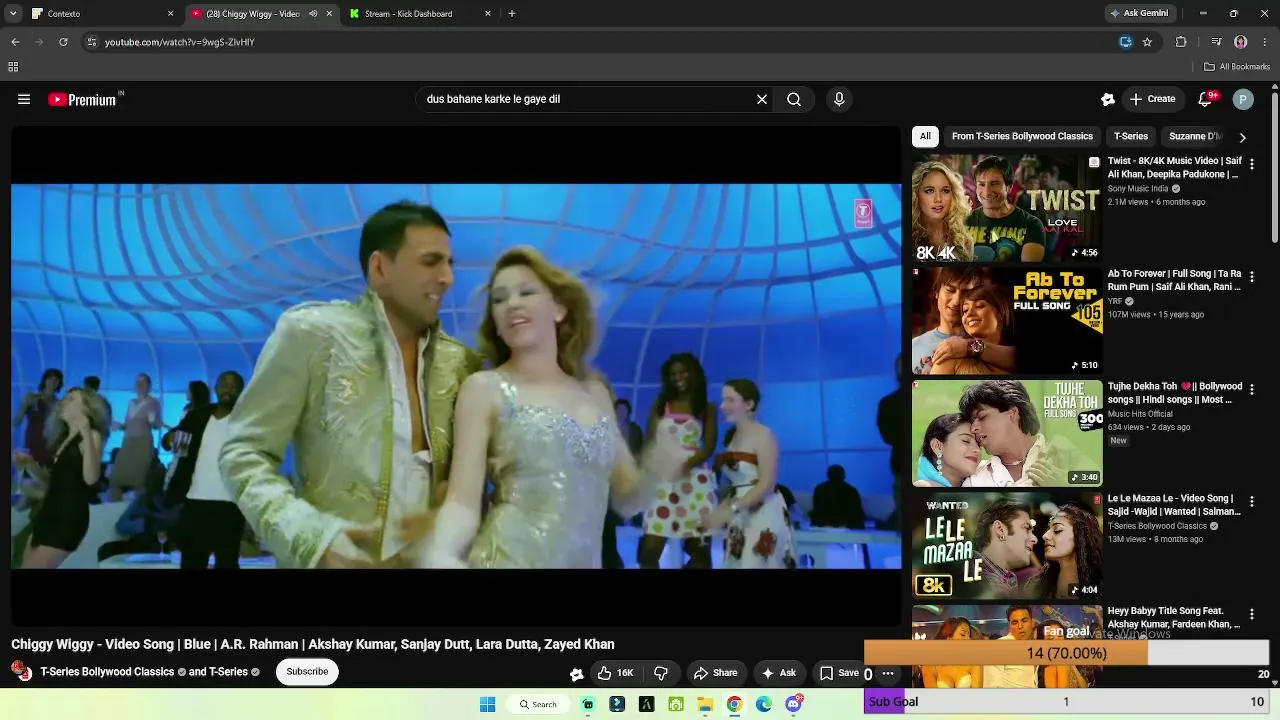Image resolution: width=1280 pixels, height=720 pixels.
Task: Start voice search with the microphone
Action: pyautogui.click(x=839, y=99)
